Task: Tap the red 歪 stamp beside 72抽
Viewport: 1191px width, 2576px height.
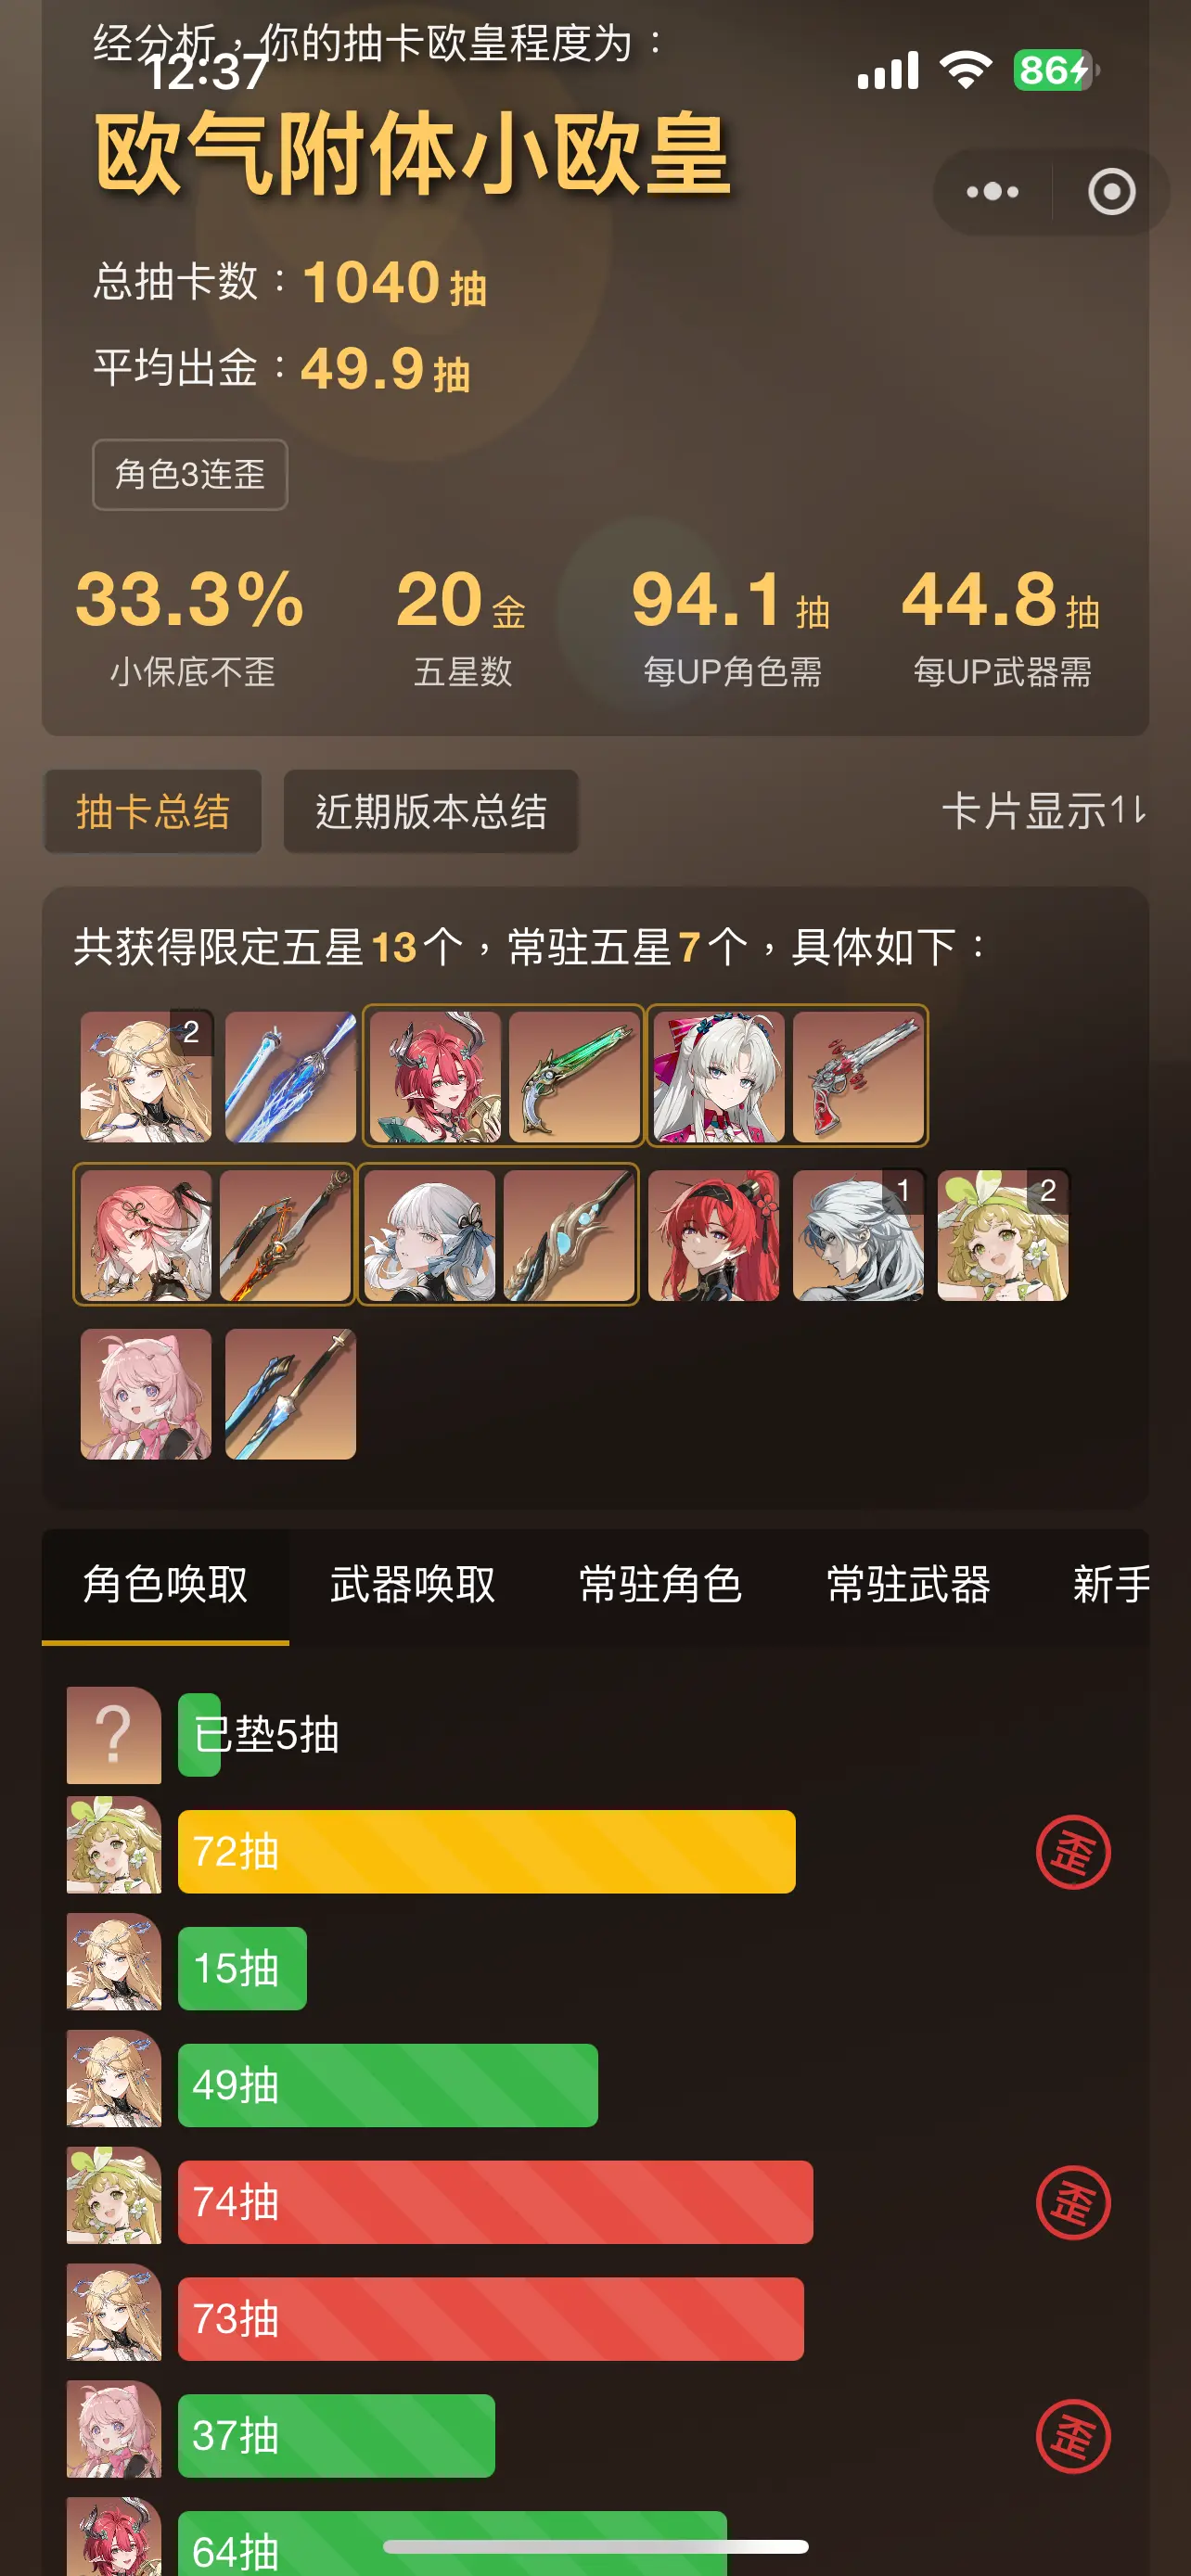Action: click(x=1073, y=1852)
